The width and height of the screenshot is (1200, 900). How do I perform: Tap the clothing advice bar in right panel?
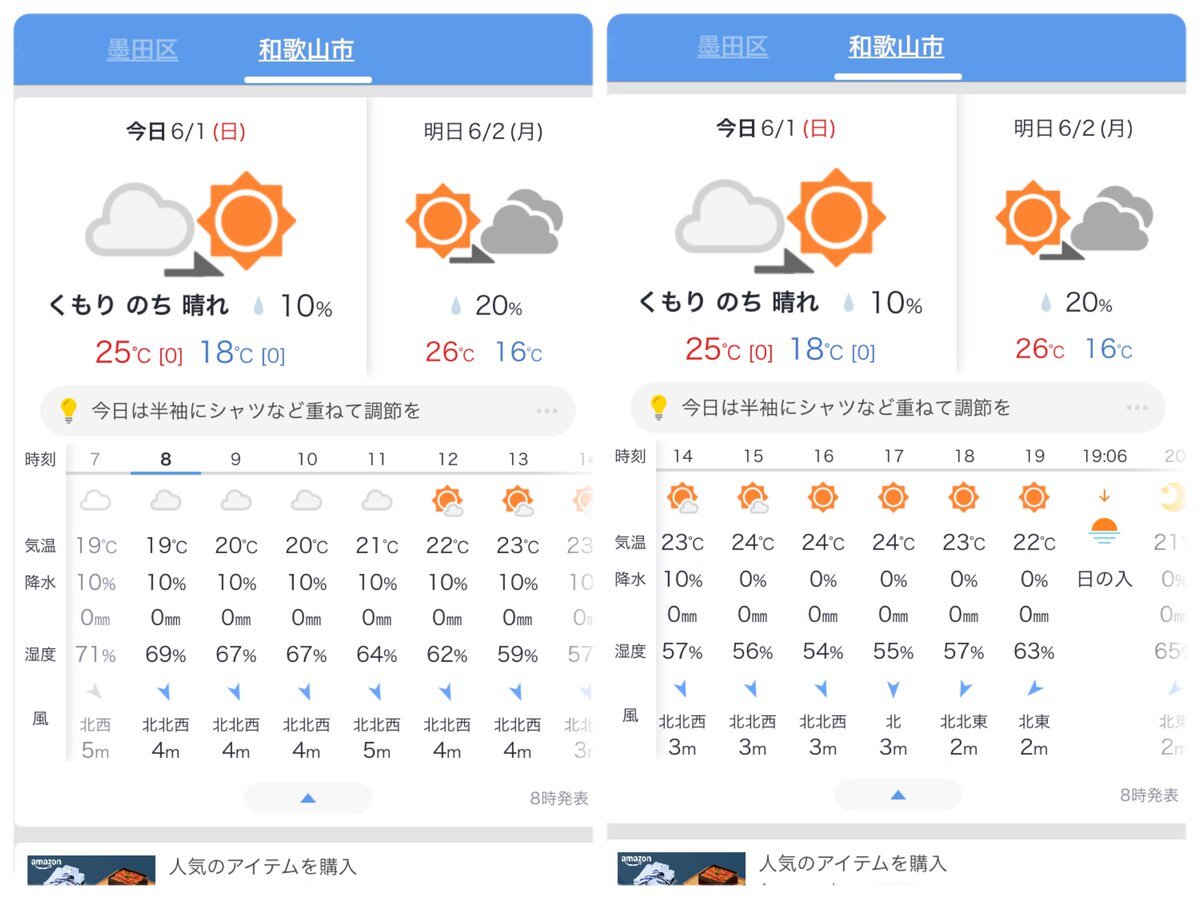898,408
